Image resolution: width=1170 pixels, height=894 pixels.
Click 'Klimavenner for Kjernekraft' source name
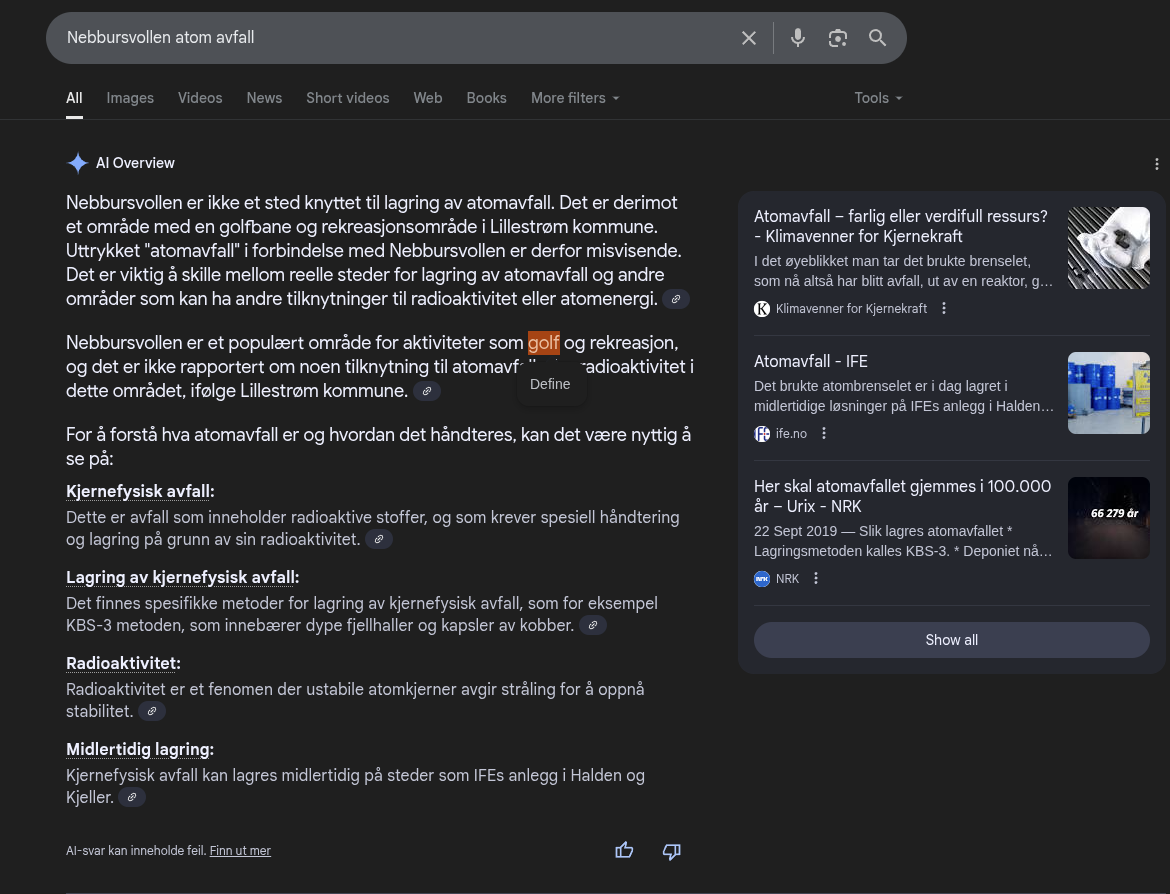[x=851, y=308]
